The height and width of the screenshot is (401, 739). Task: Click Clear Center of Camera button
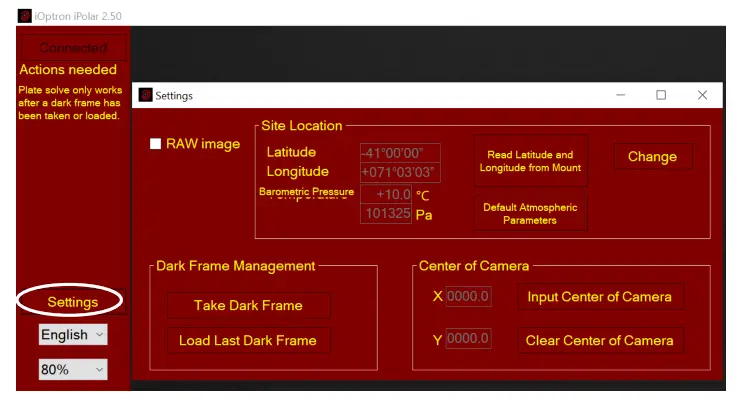(599, 340)
